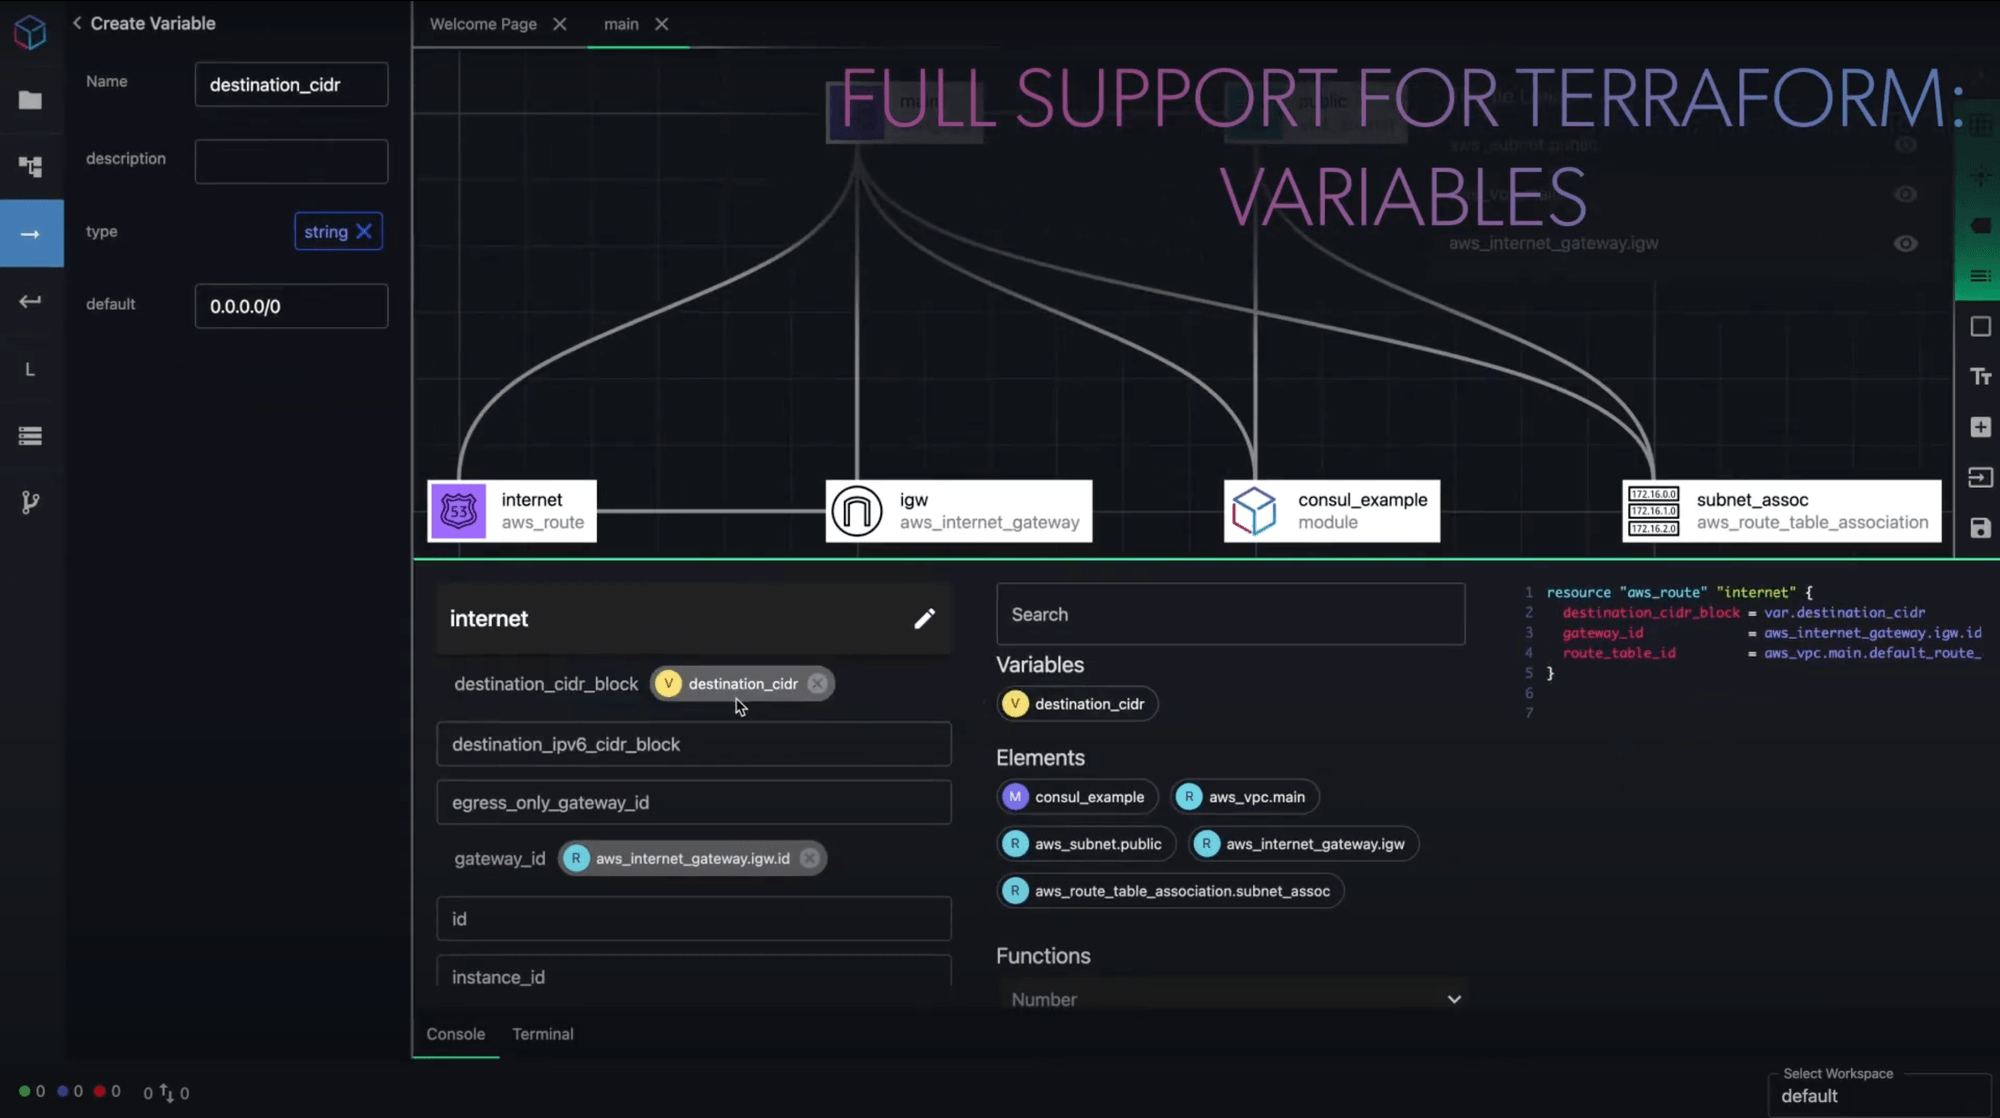Screen dimensions: 2000x1118
Task: Click the pencil edit icon beside internet
Action: pos(924,619)
